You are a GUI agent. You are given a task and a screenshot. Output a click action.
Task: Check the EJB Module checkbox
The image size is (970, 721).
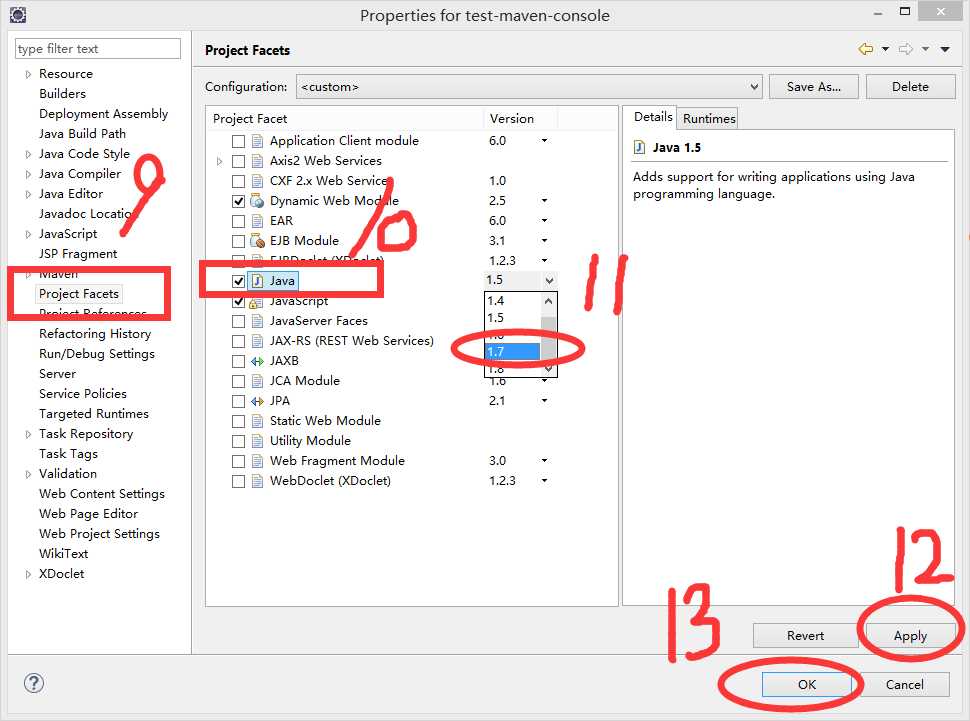pos(238,241)
